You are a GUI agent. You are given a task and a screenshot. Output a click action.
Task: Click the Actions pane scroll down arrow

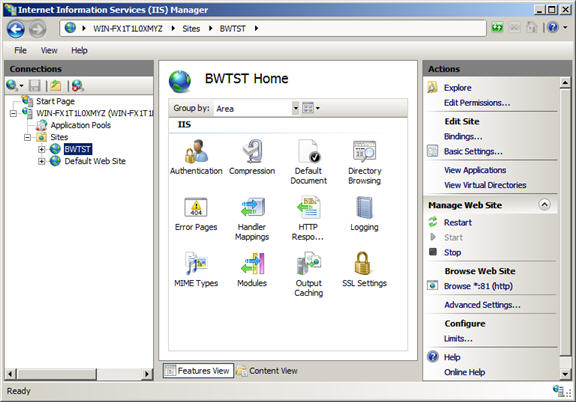[x=565, y=374]
